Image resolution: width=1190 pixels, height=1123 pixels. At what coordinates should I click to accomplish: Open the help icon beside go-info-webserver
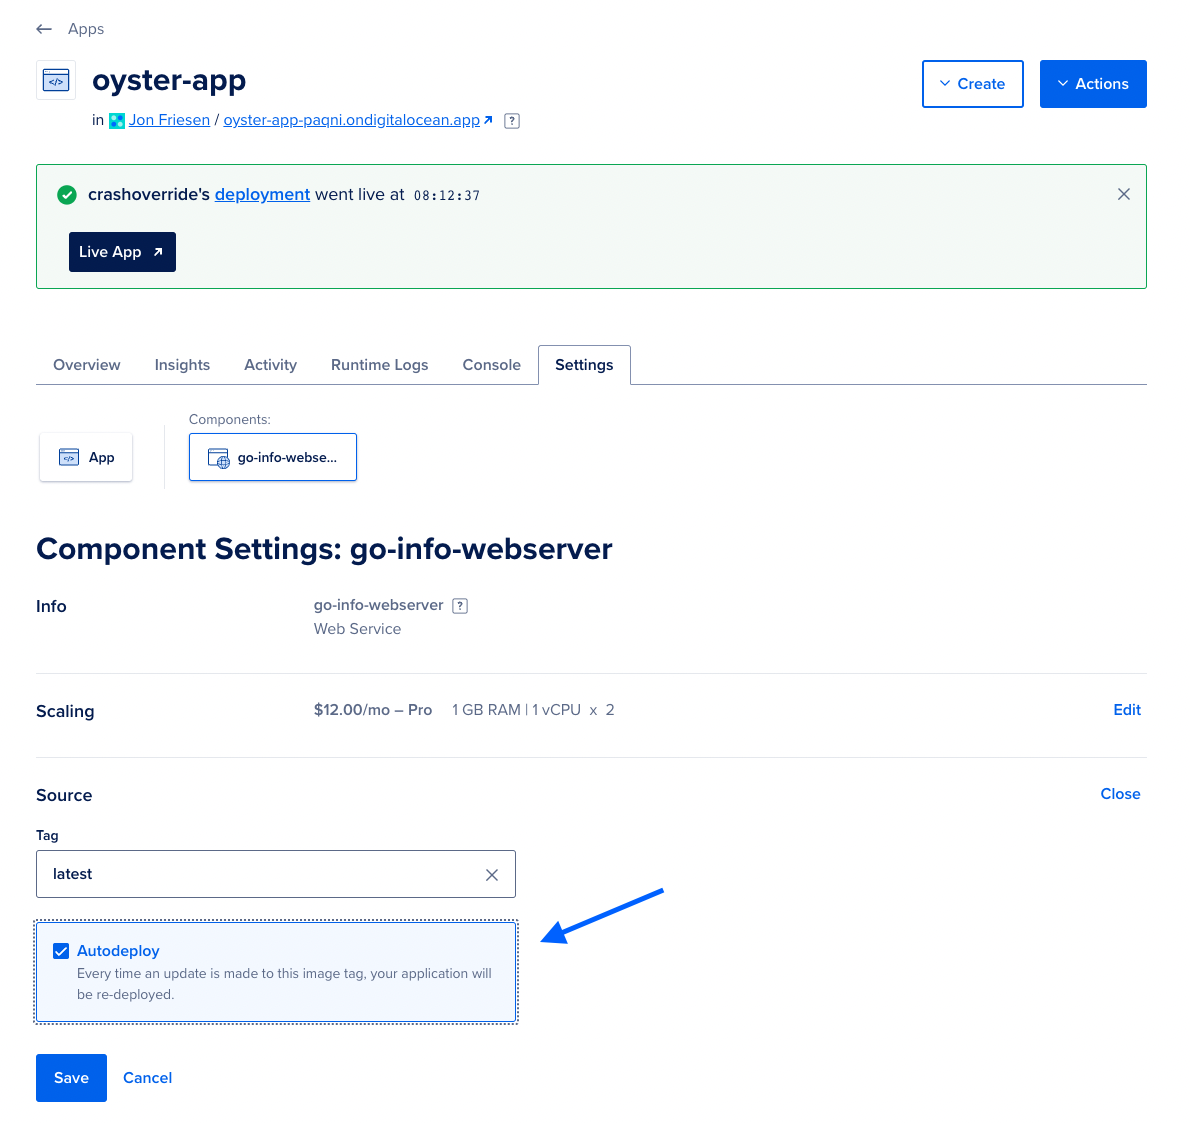pos(459,605)
